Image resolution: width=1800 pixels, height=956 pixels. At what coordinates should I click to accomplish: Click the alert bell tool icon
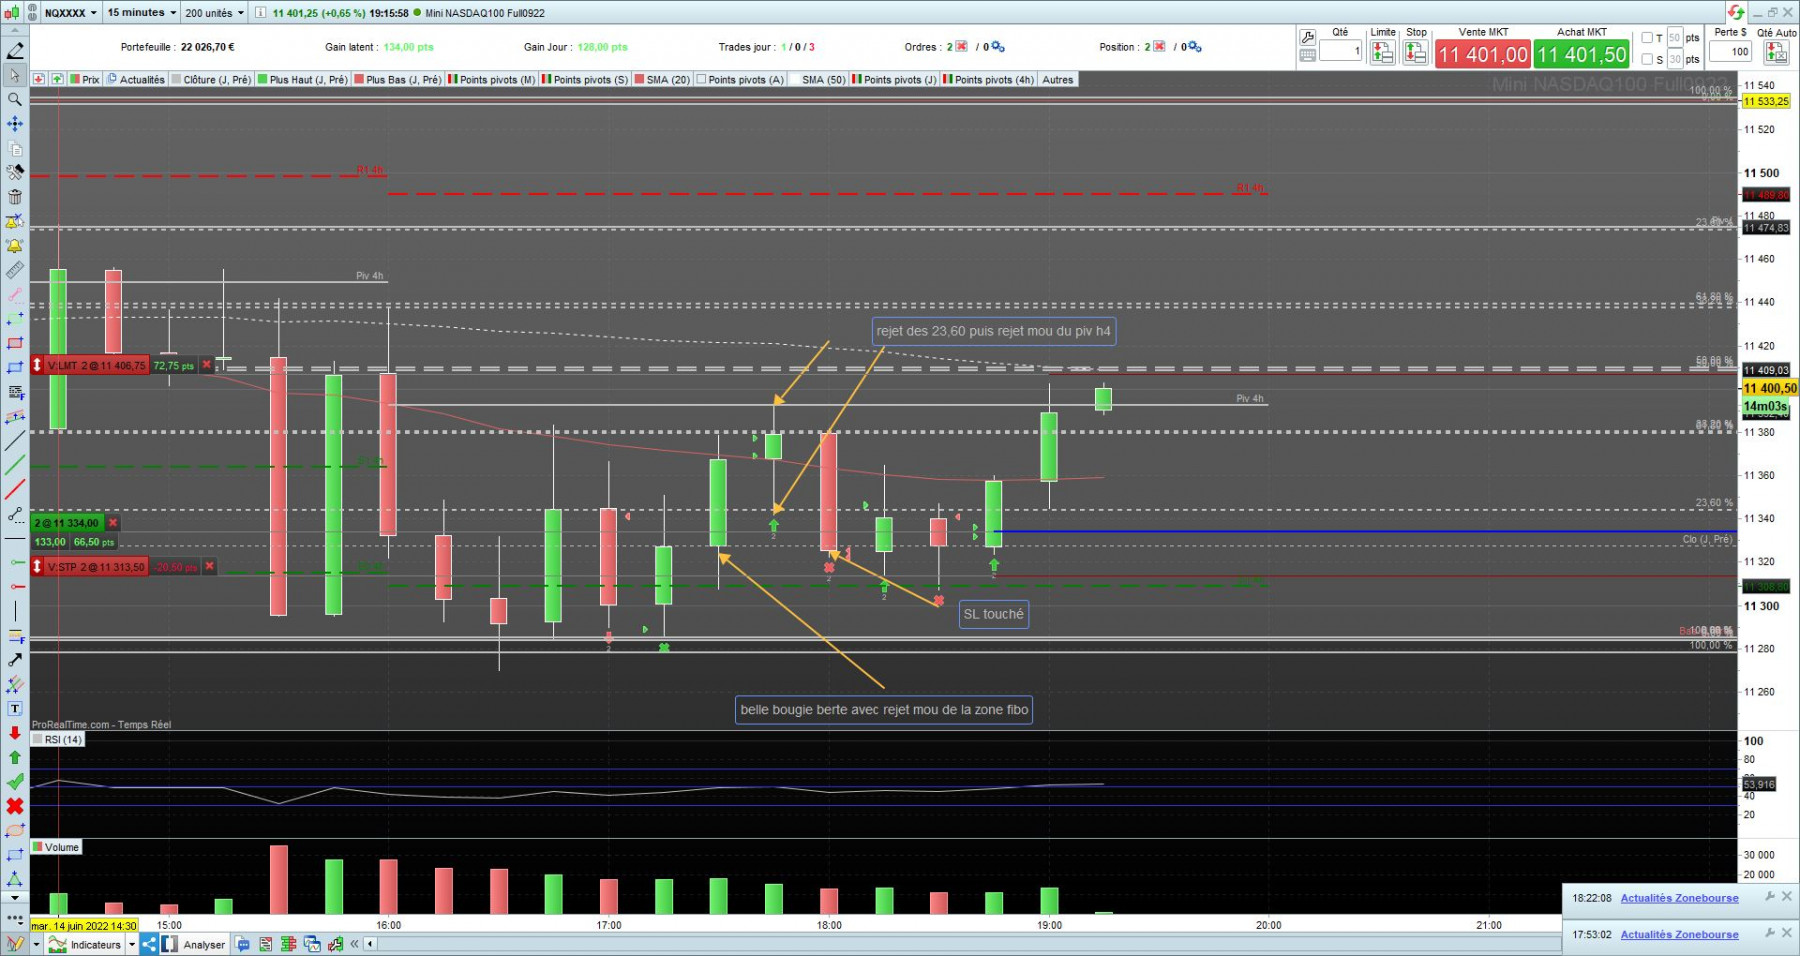(x=15, y=246)
